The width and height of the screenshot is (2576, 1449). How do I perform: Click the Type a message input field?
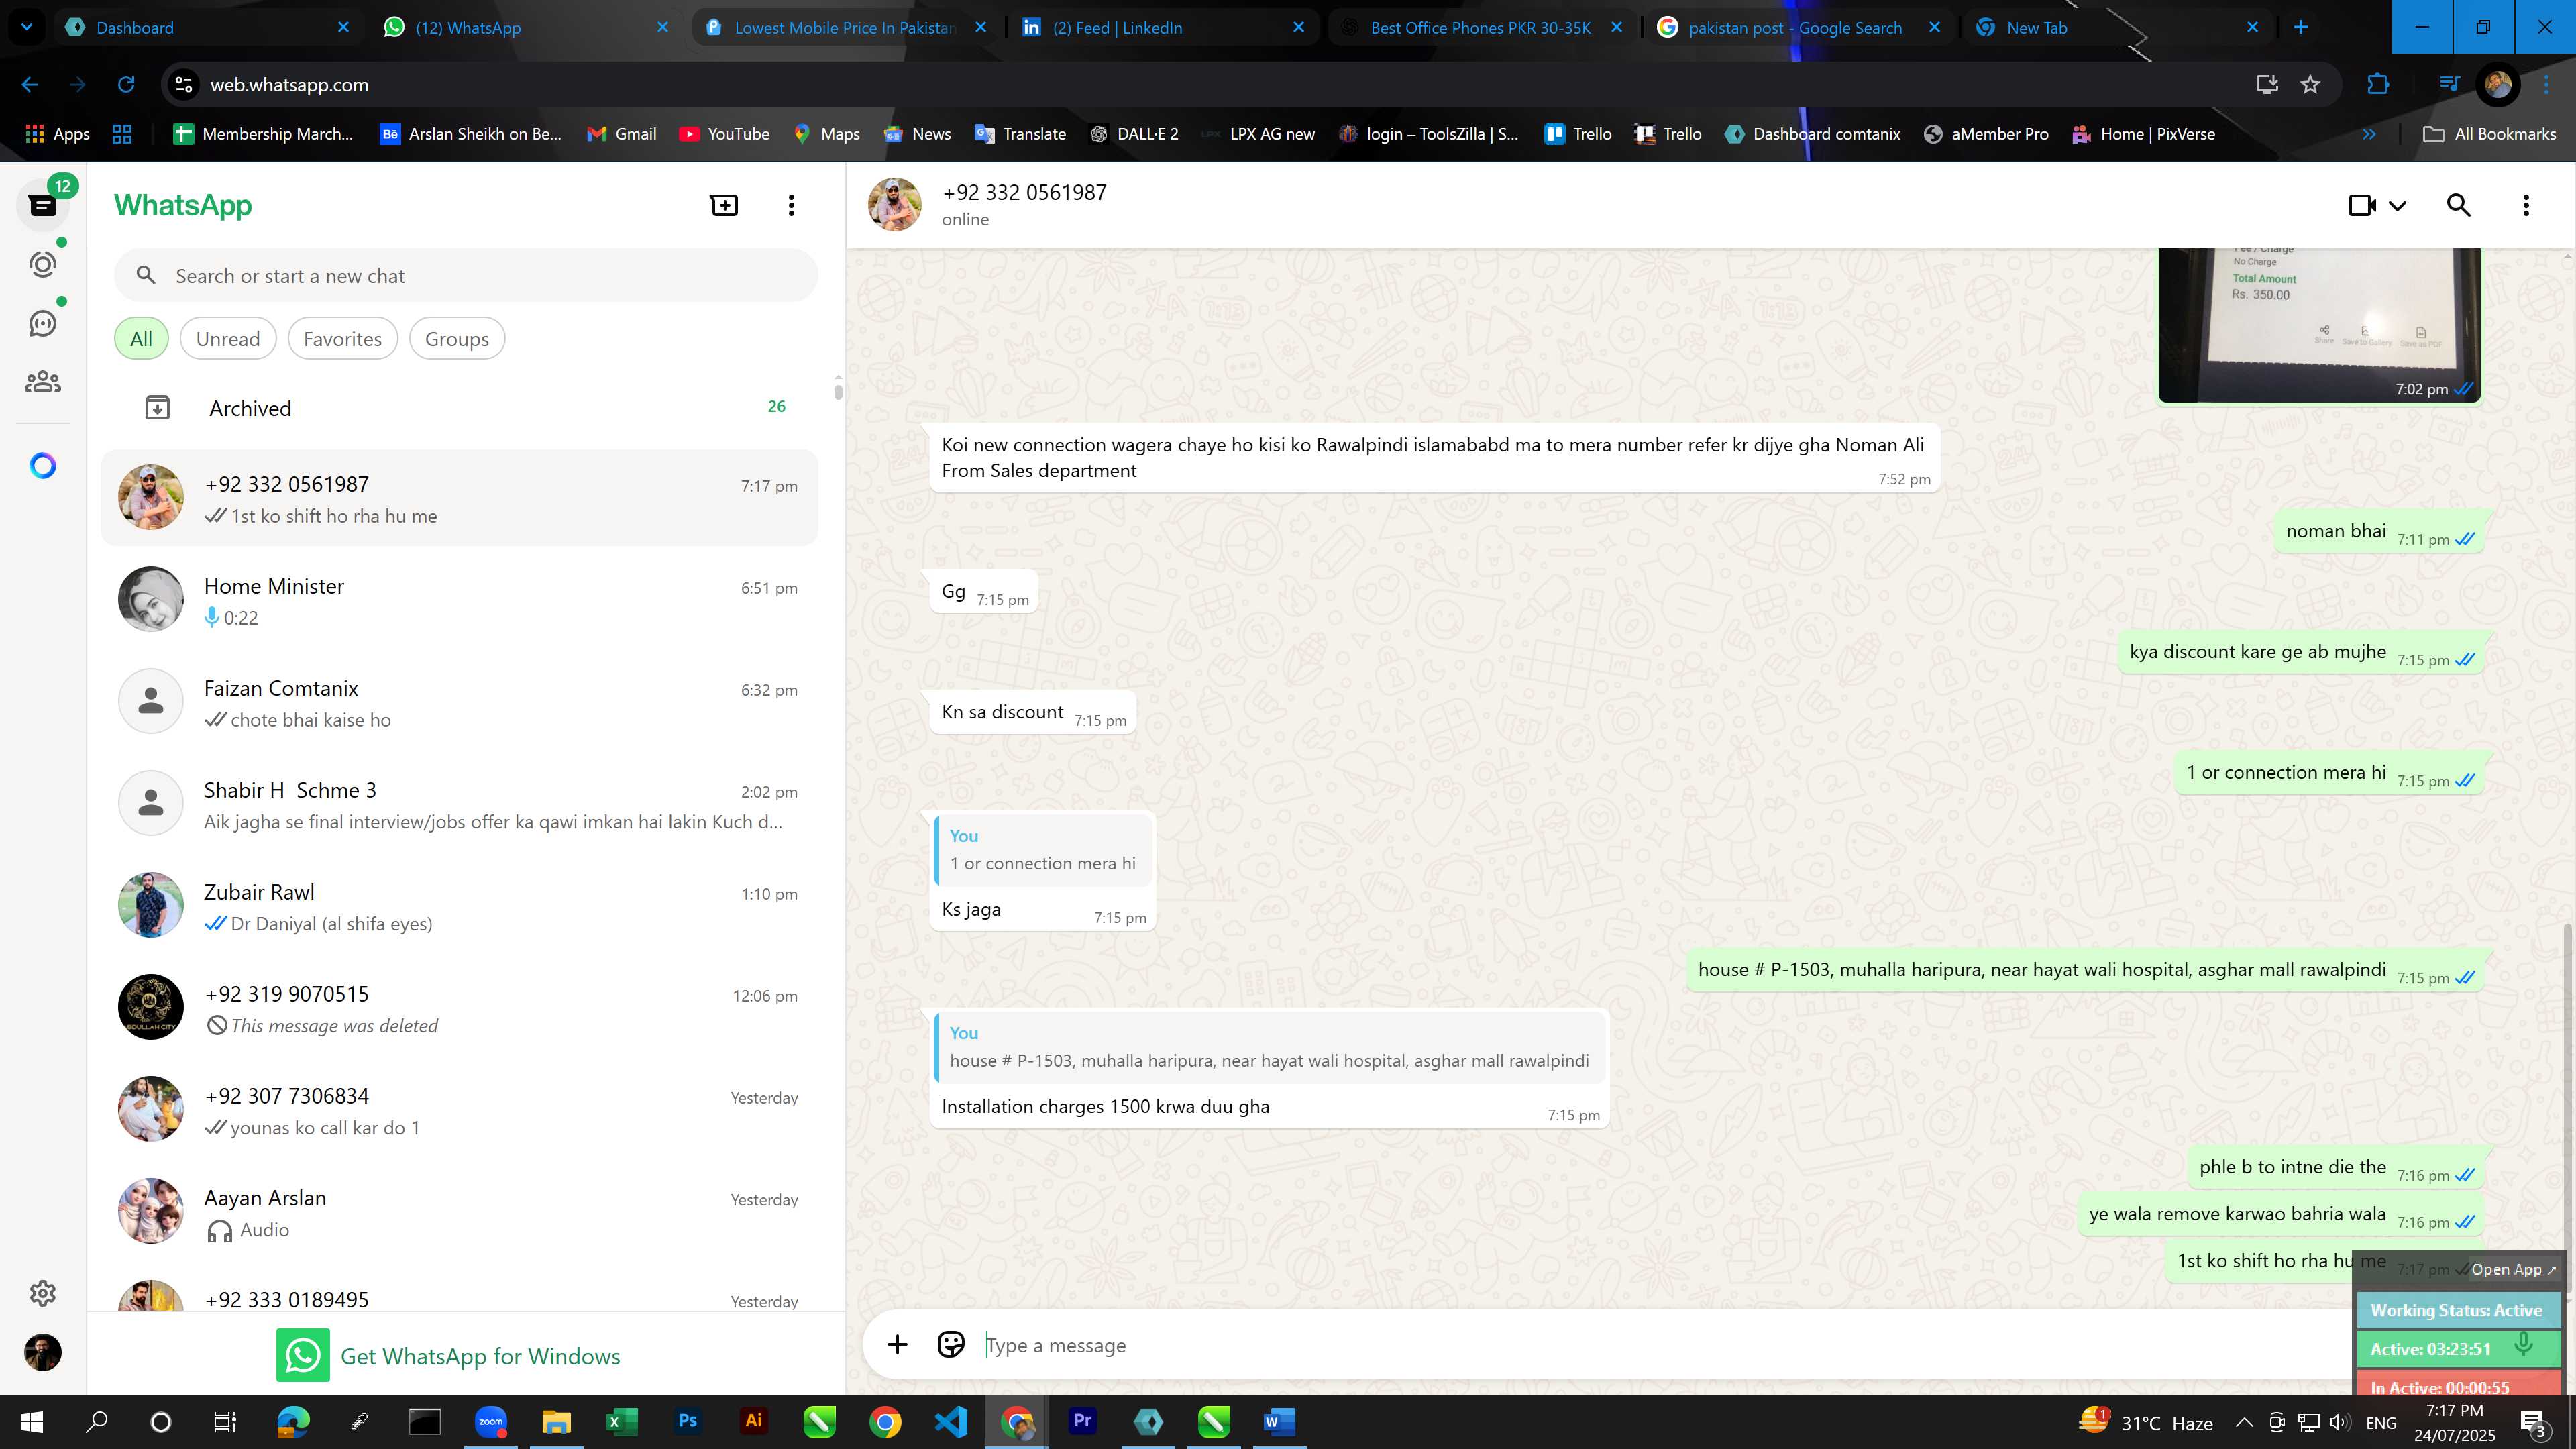pos(1660,1345)
